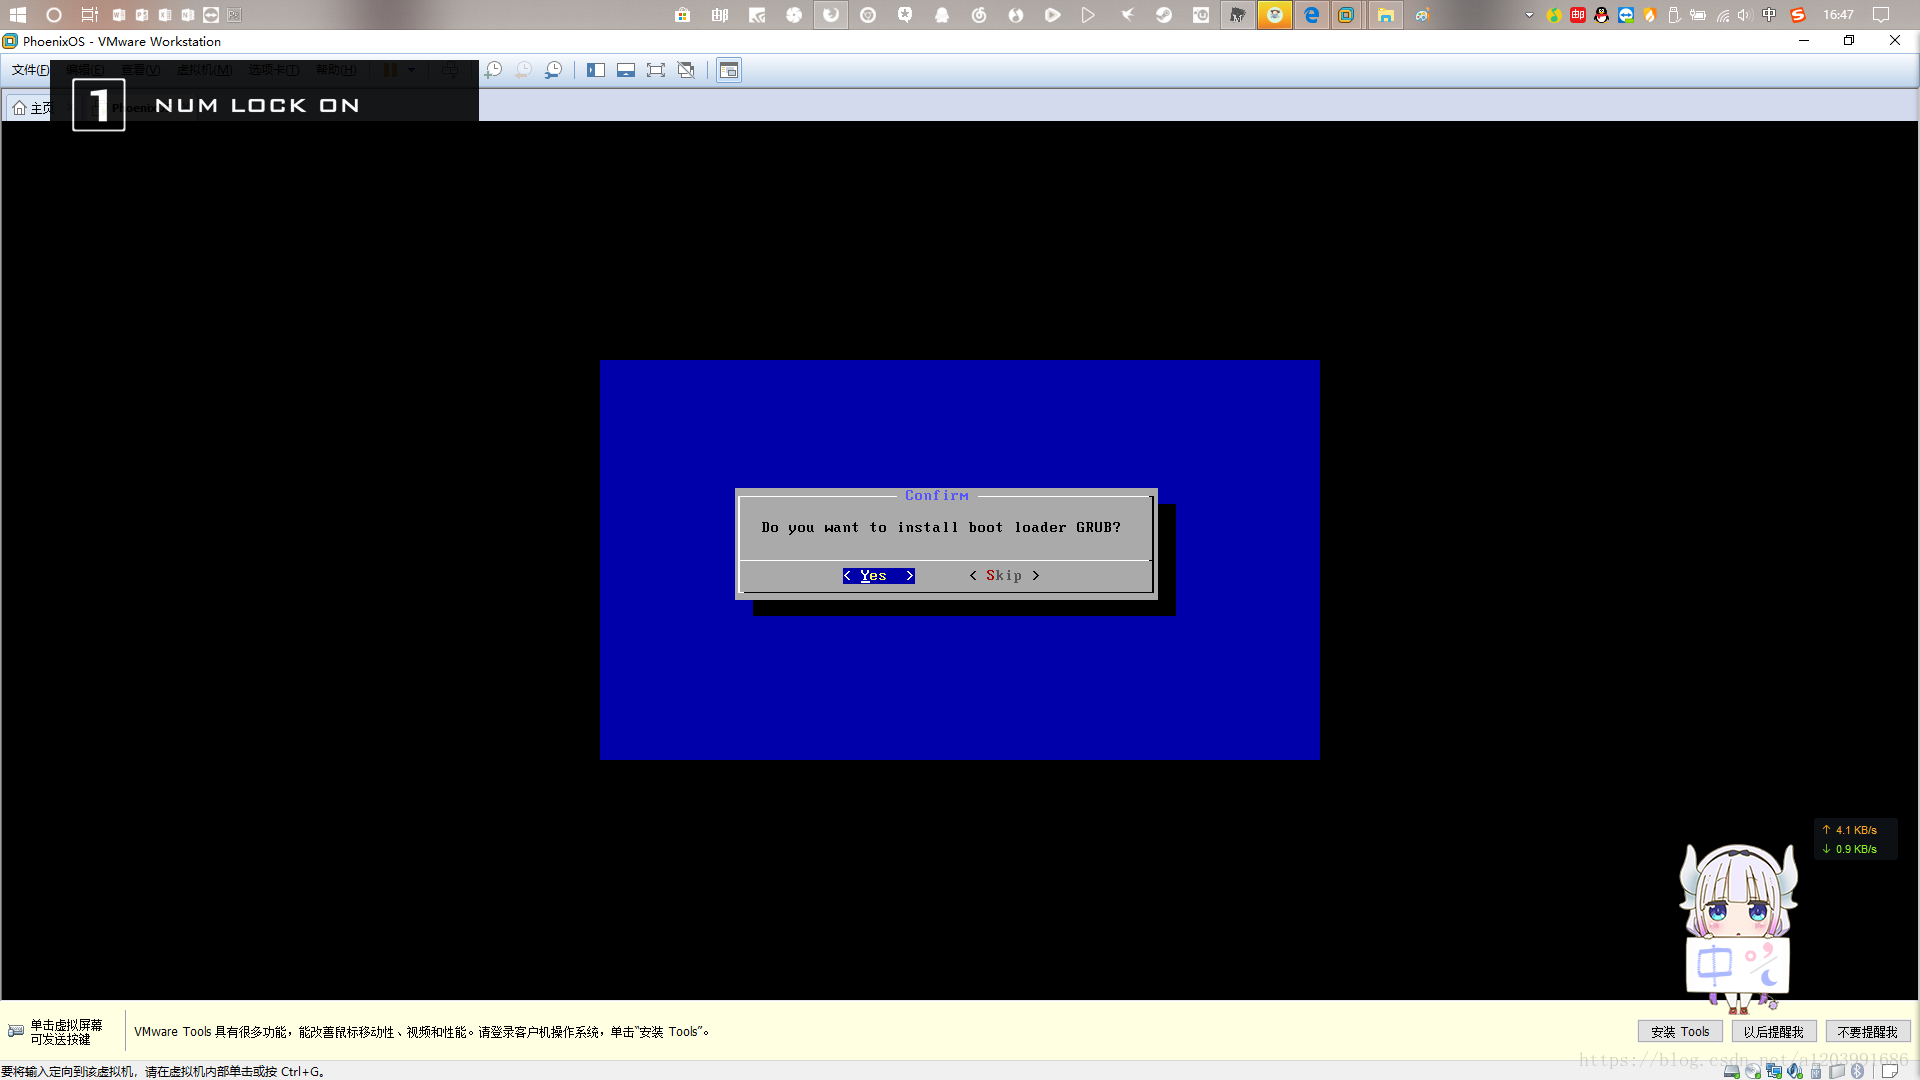Click the network adapter status icon
This screenshot has width=1920, height=1080.
tap(1773, 1071)
